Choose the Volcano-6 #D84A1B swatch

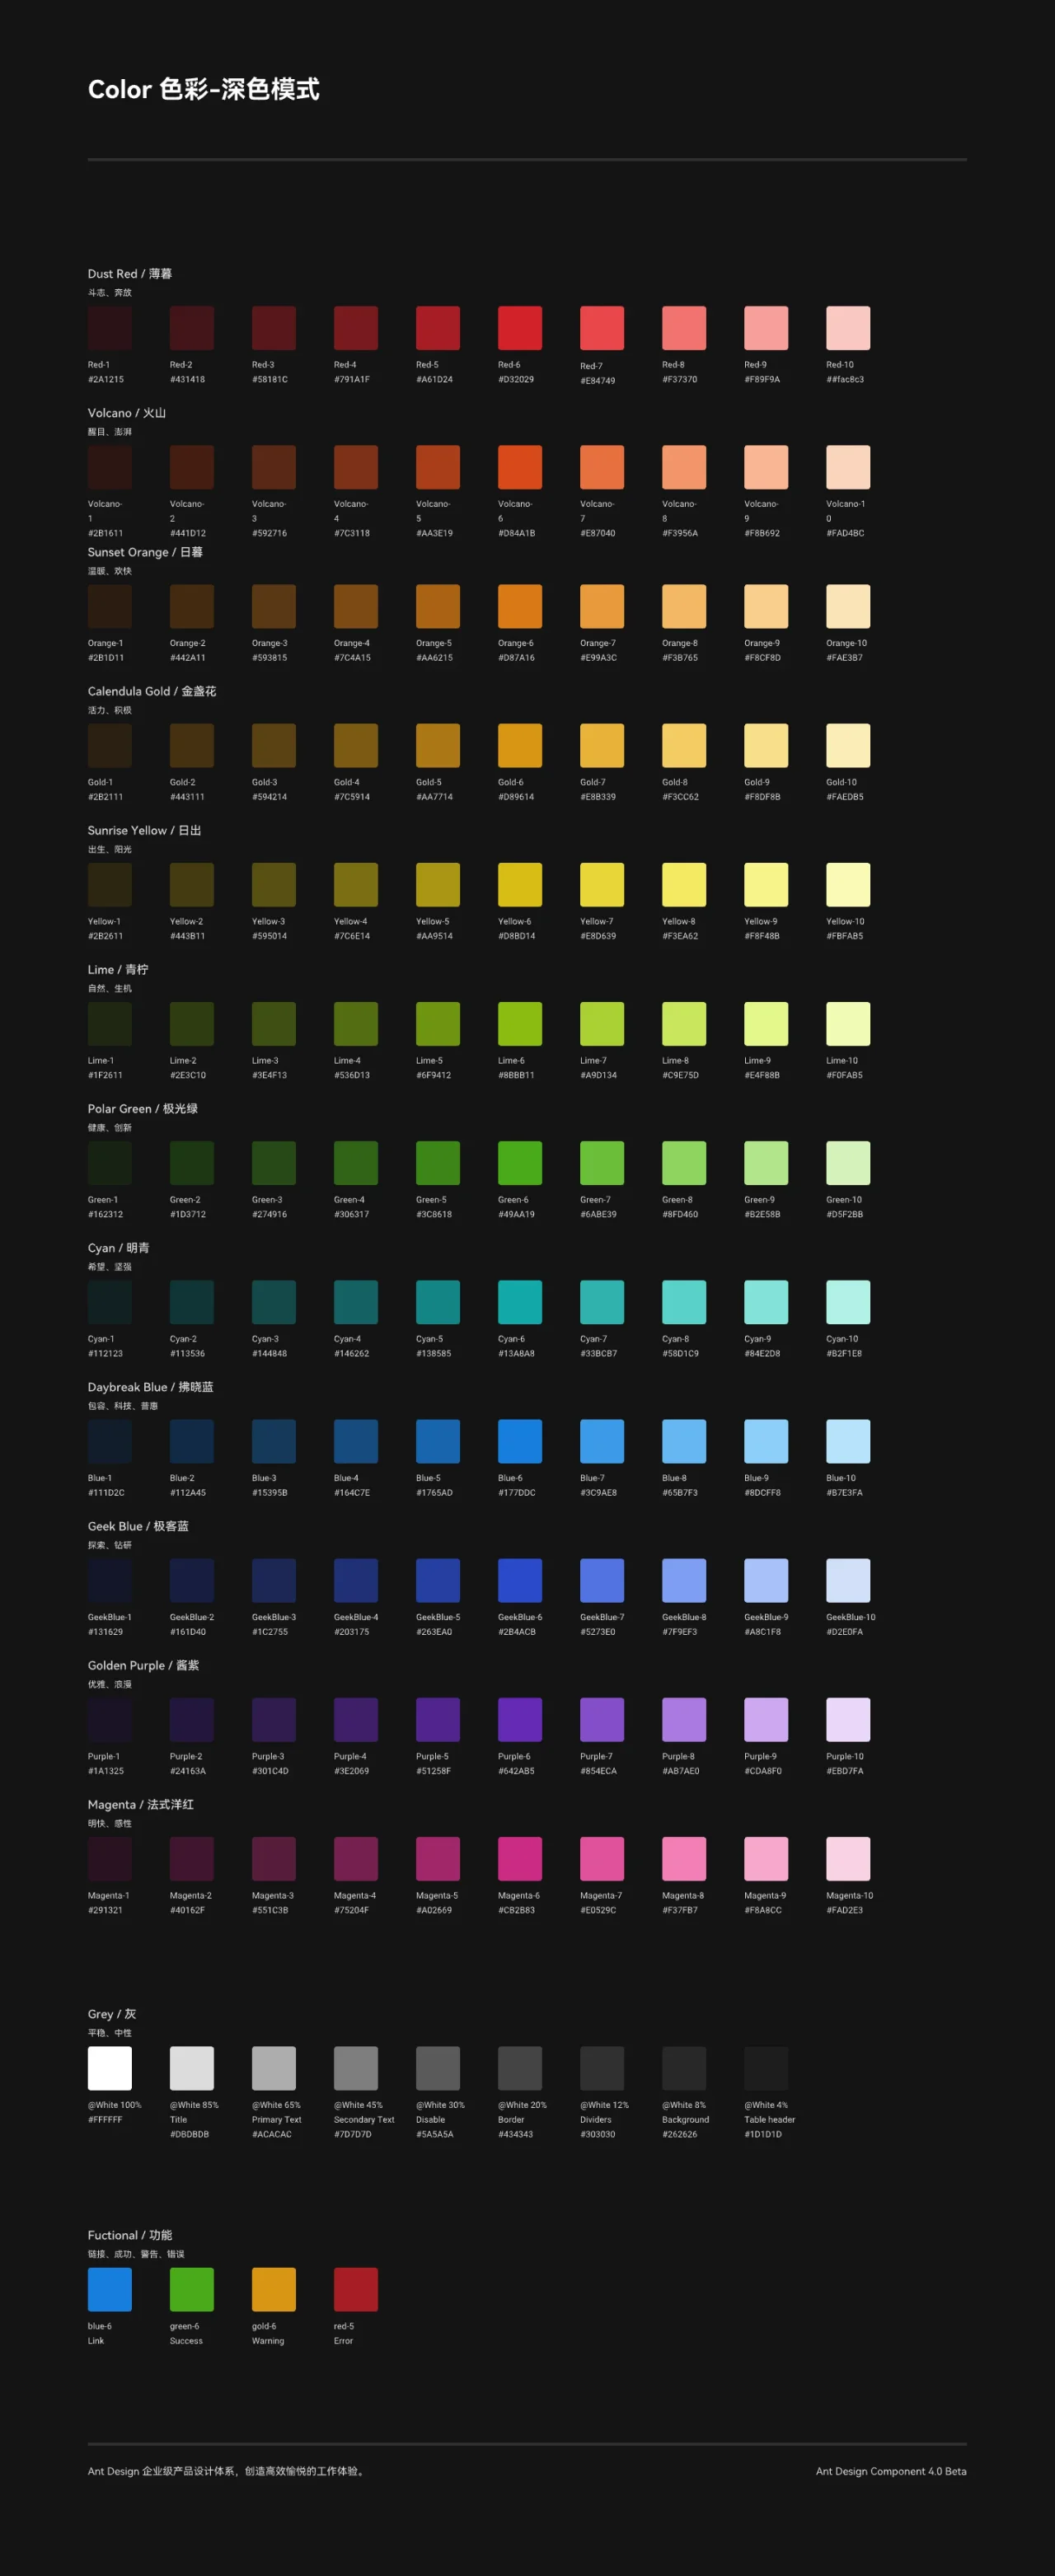click(x=520, y=467)
